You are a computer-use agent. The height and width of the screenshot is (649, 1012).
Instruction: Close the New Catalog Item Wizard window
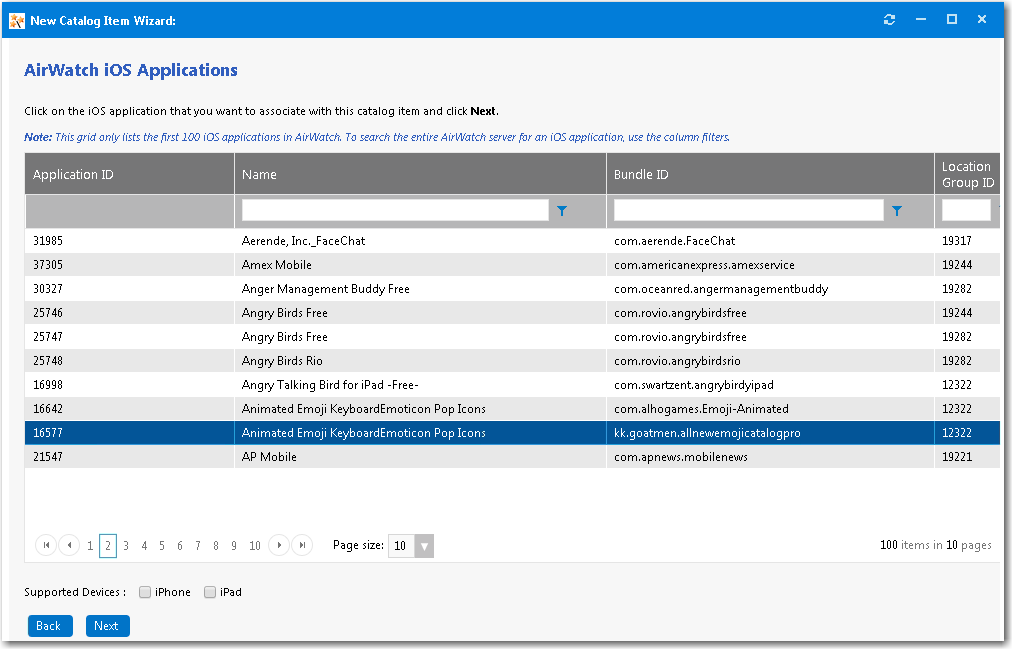pyautogui.click(x=982, y=19)
